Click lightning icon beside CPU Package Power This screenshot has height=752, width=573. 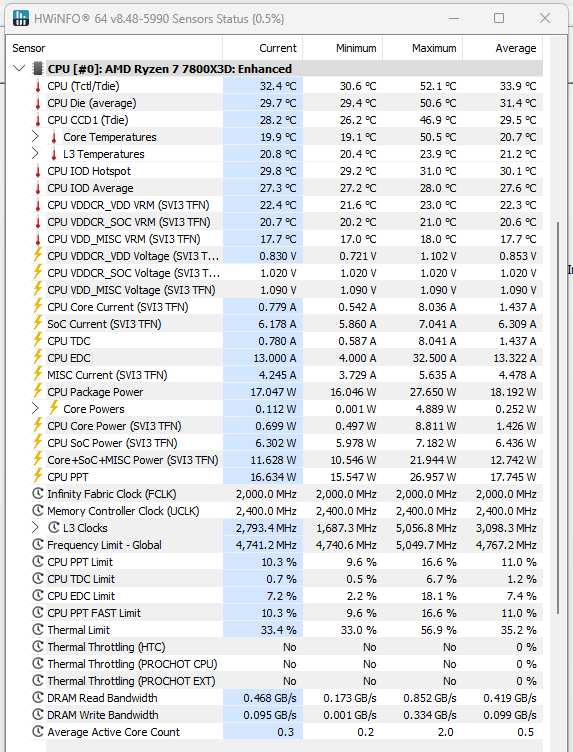38,391
